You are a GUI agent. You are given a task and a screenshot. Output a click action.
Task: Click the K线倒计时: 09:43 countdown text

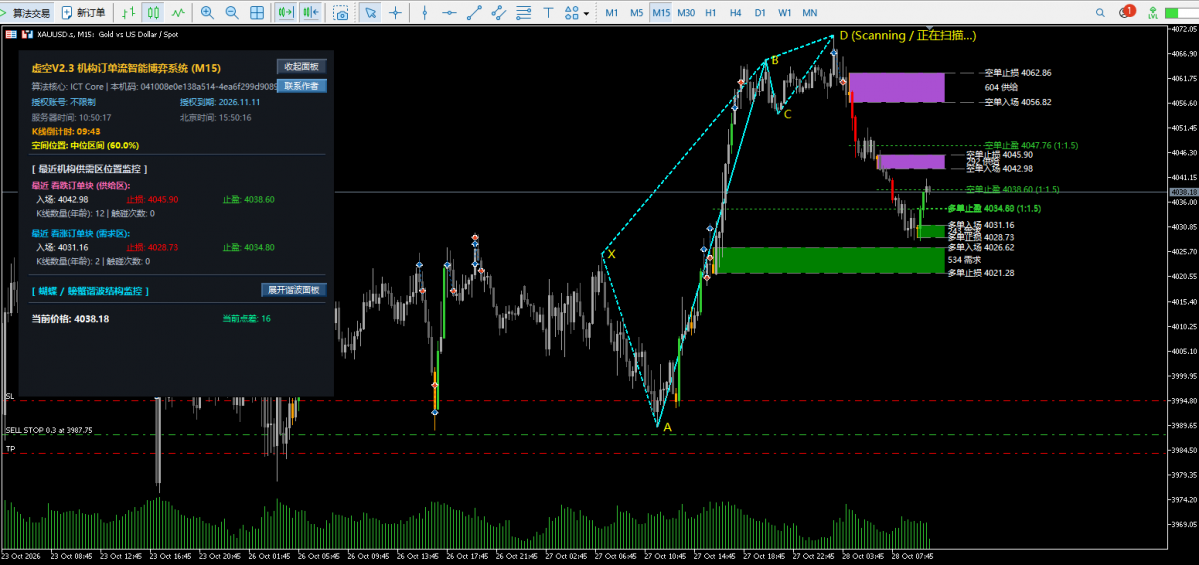66,132
